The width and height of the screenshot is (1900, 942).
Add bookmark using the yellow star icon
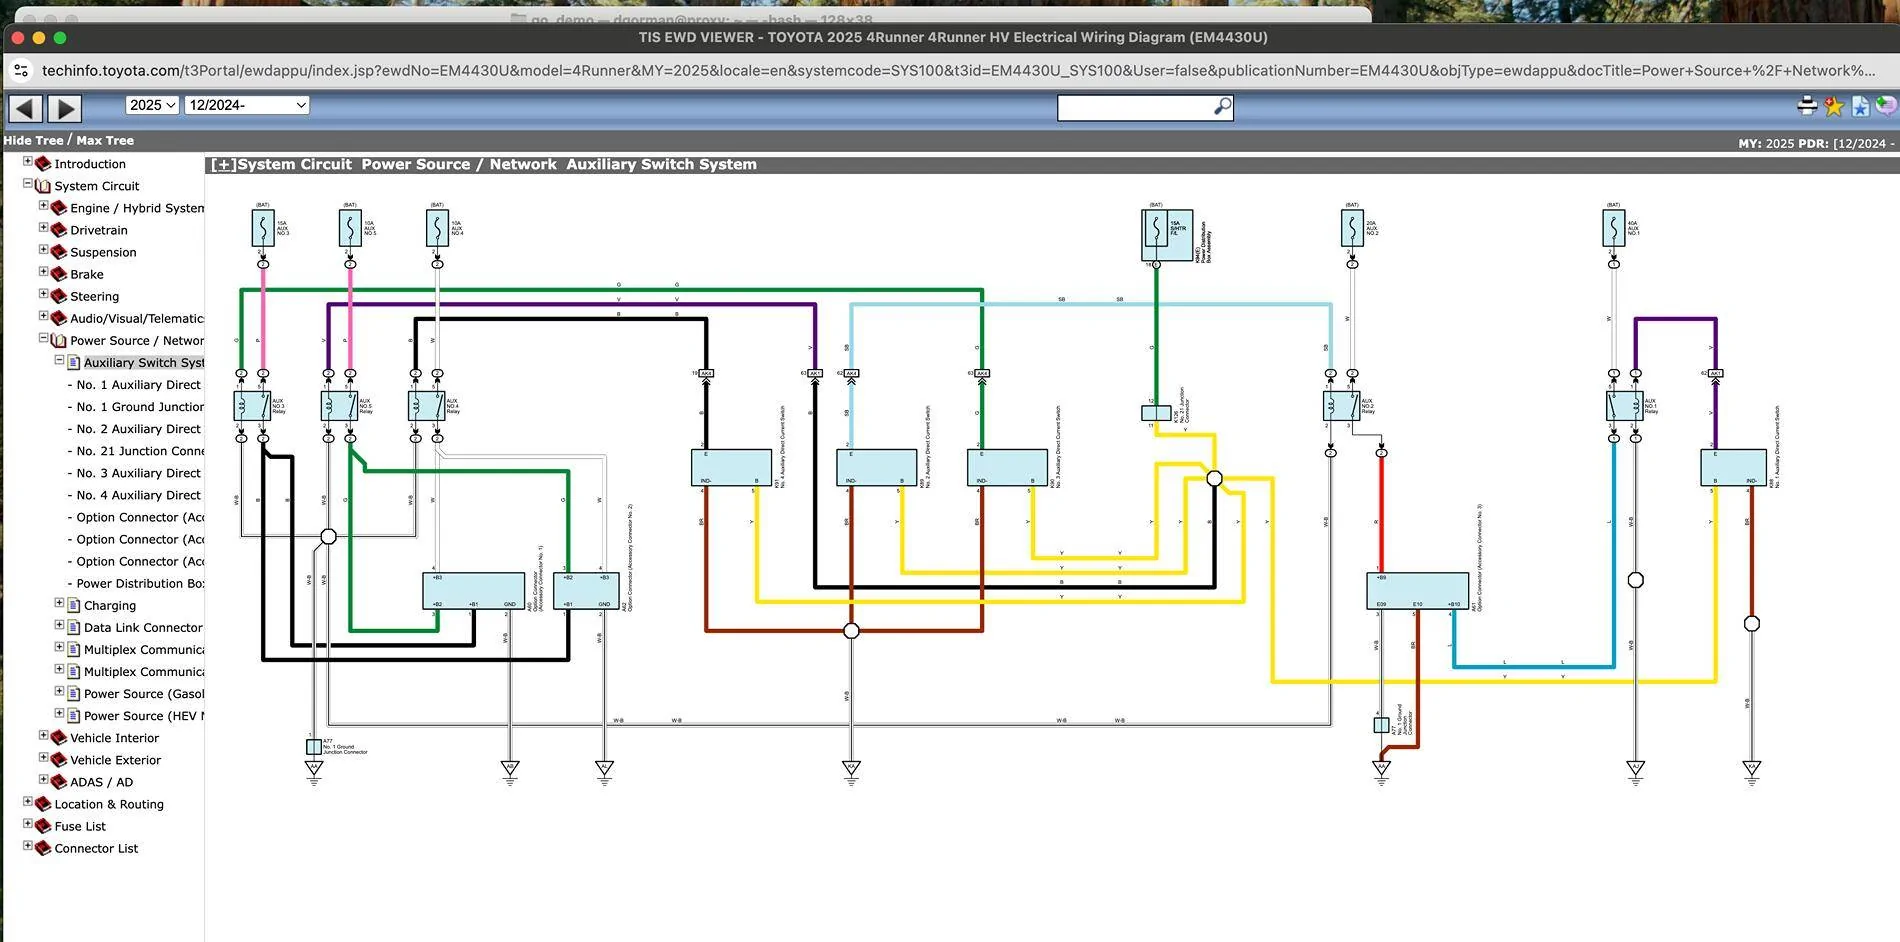pos(1833,106)
